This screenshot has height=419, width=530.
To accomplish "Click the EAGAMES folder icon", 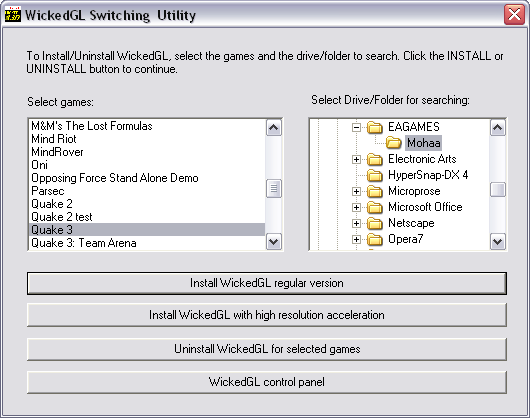I will pyautogui.click(x=375, y=127).
